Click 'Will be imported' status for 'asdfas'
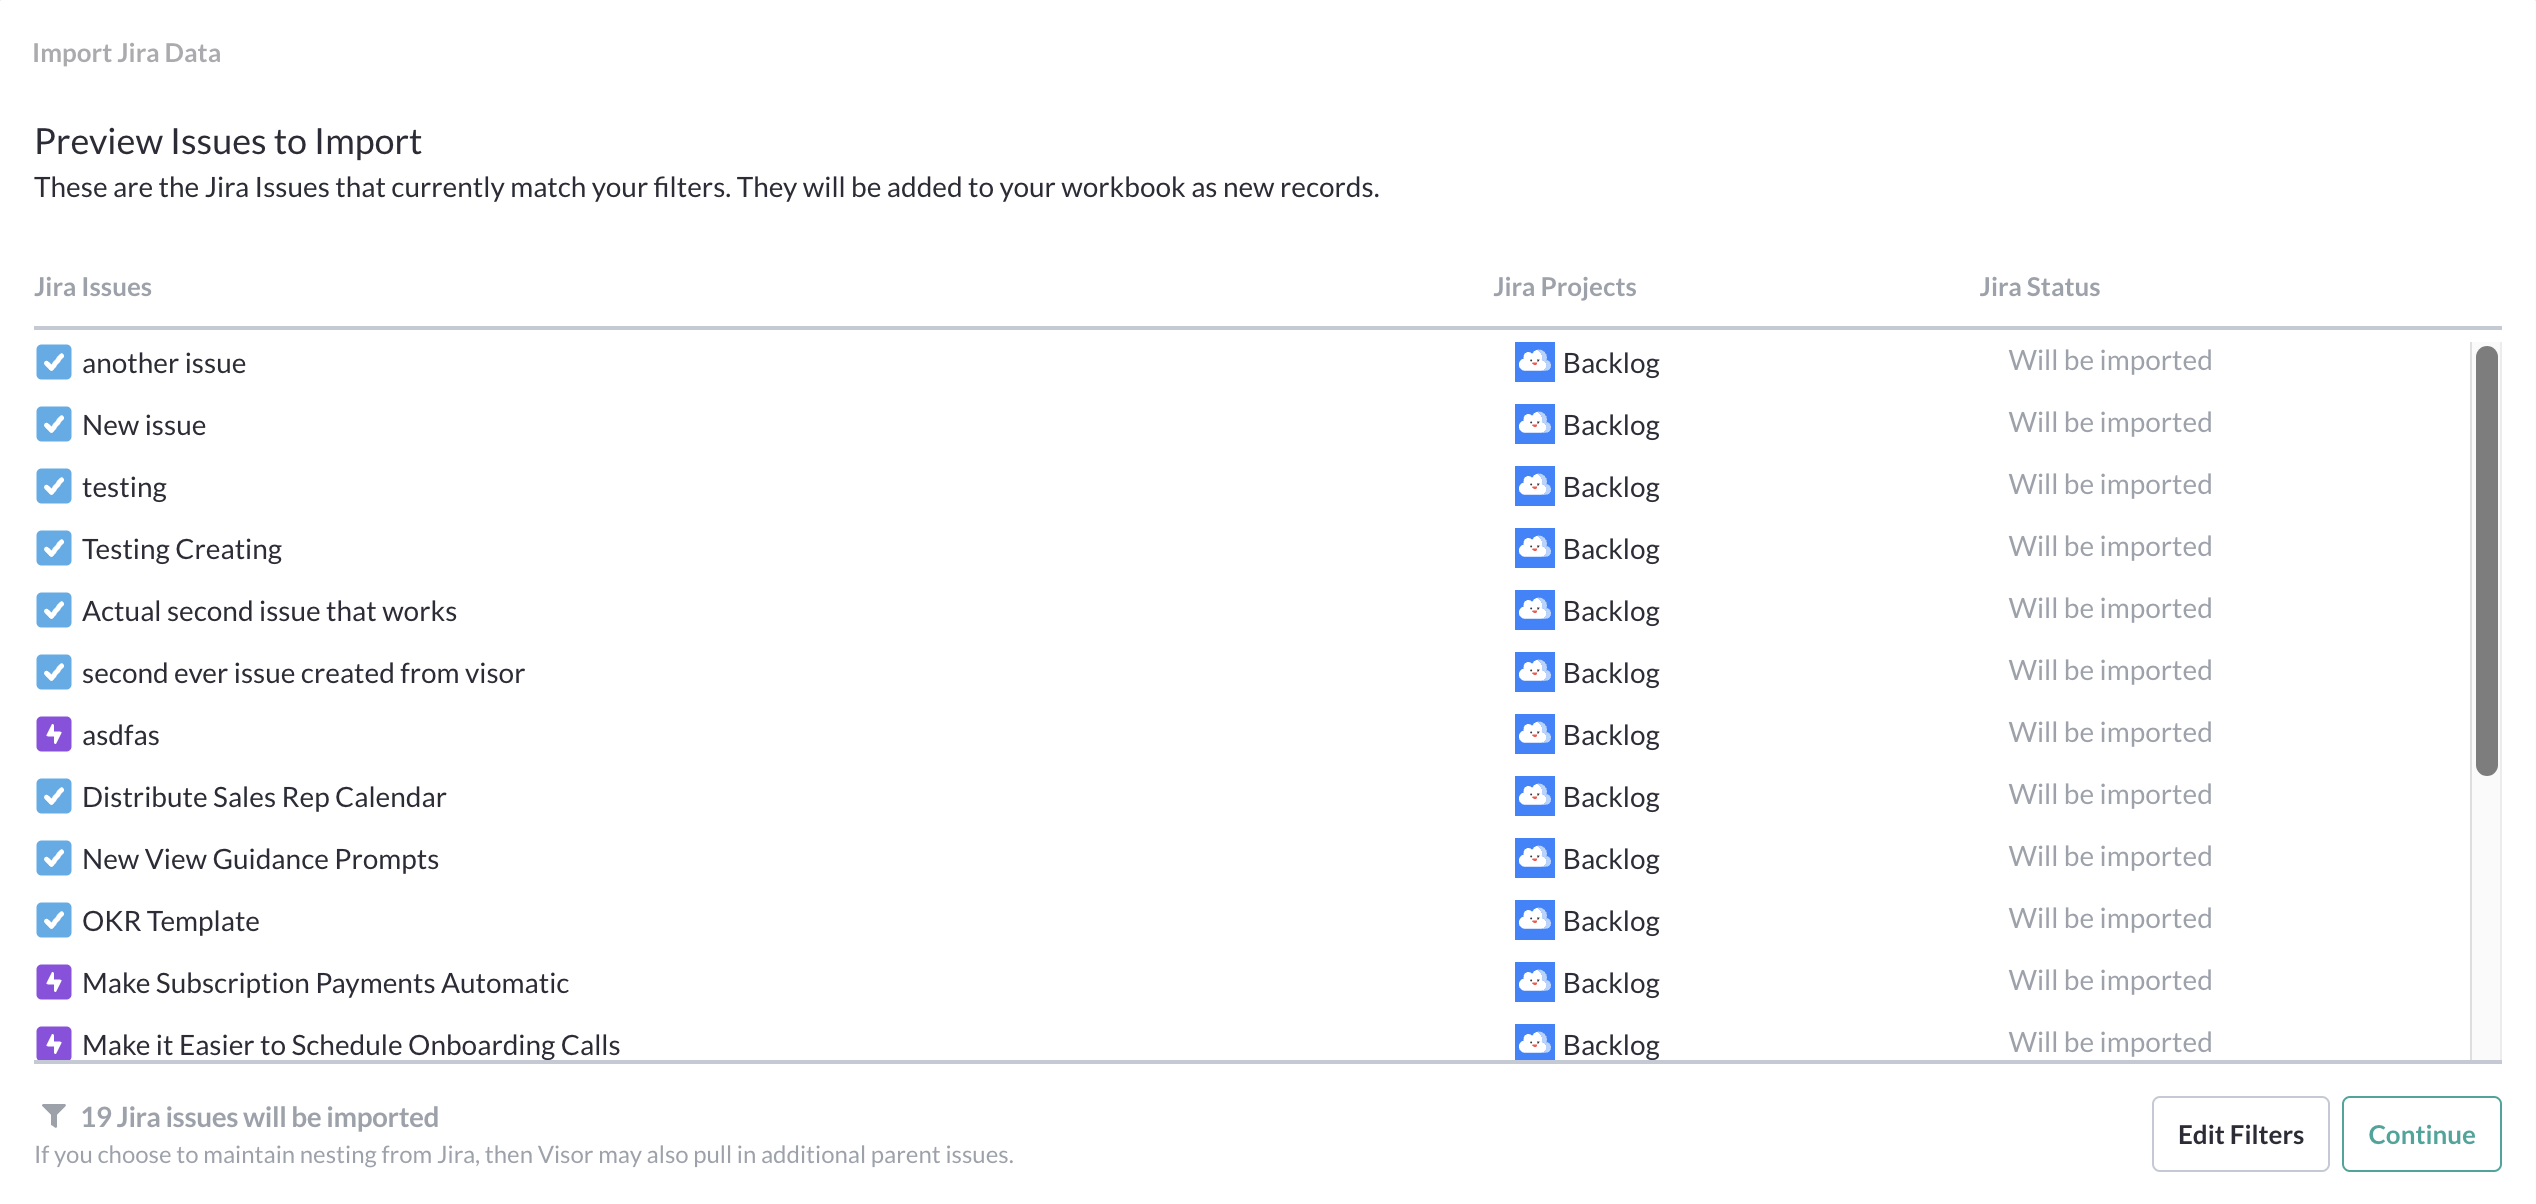The height and width of the screenshot is (1204, 2536). pyautogui.click(x=2110, y=732)
